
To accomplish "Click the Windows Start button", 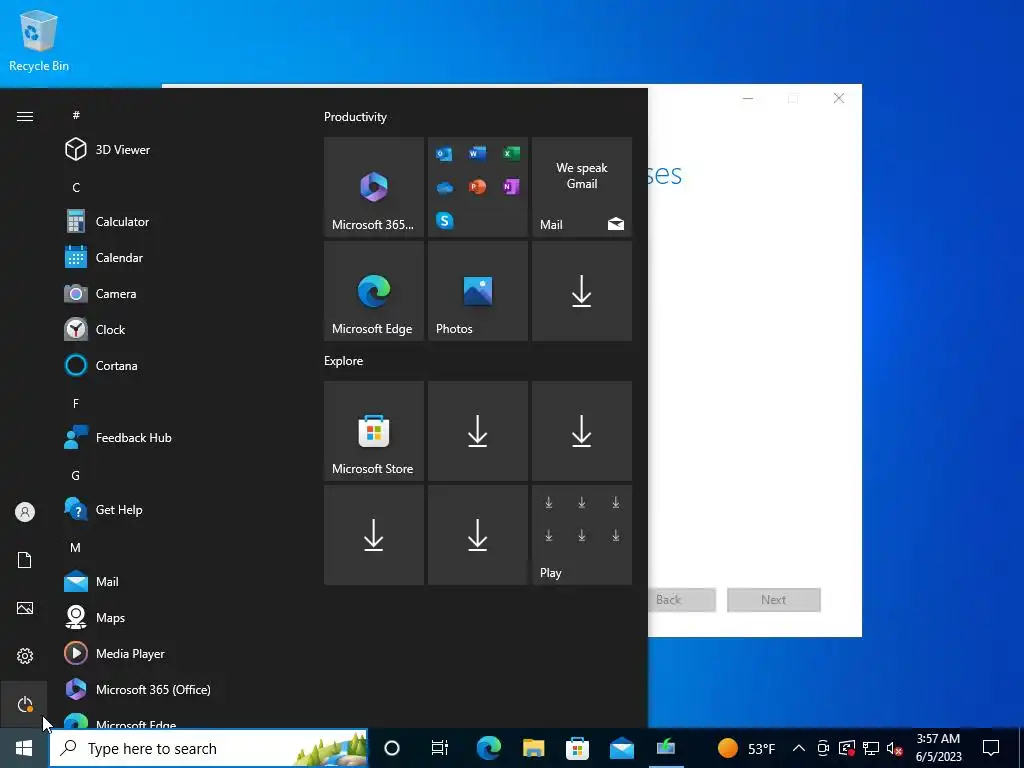I will (24, 748).
